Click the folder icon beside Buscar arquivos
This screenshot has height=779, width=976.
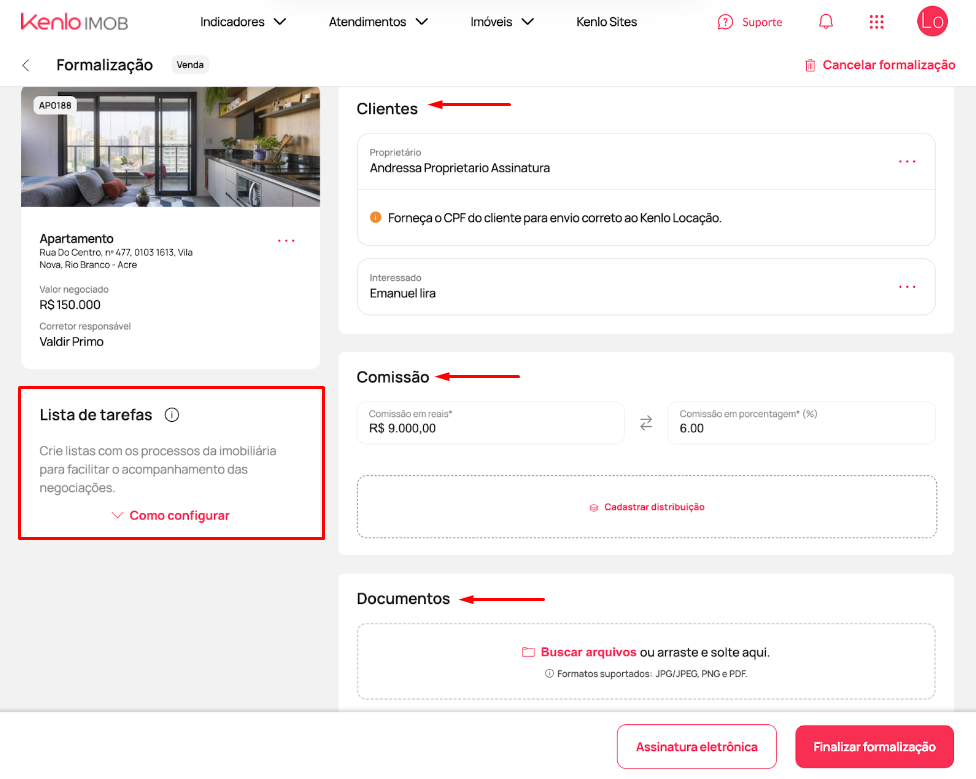pyautogui.click(x=528, y=652)
